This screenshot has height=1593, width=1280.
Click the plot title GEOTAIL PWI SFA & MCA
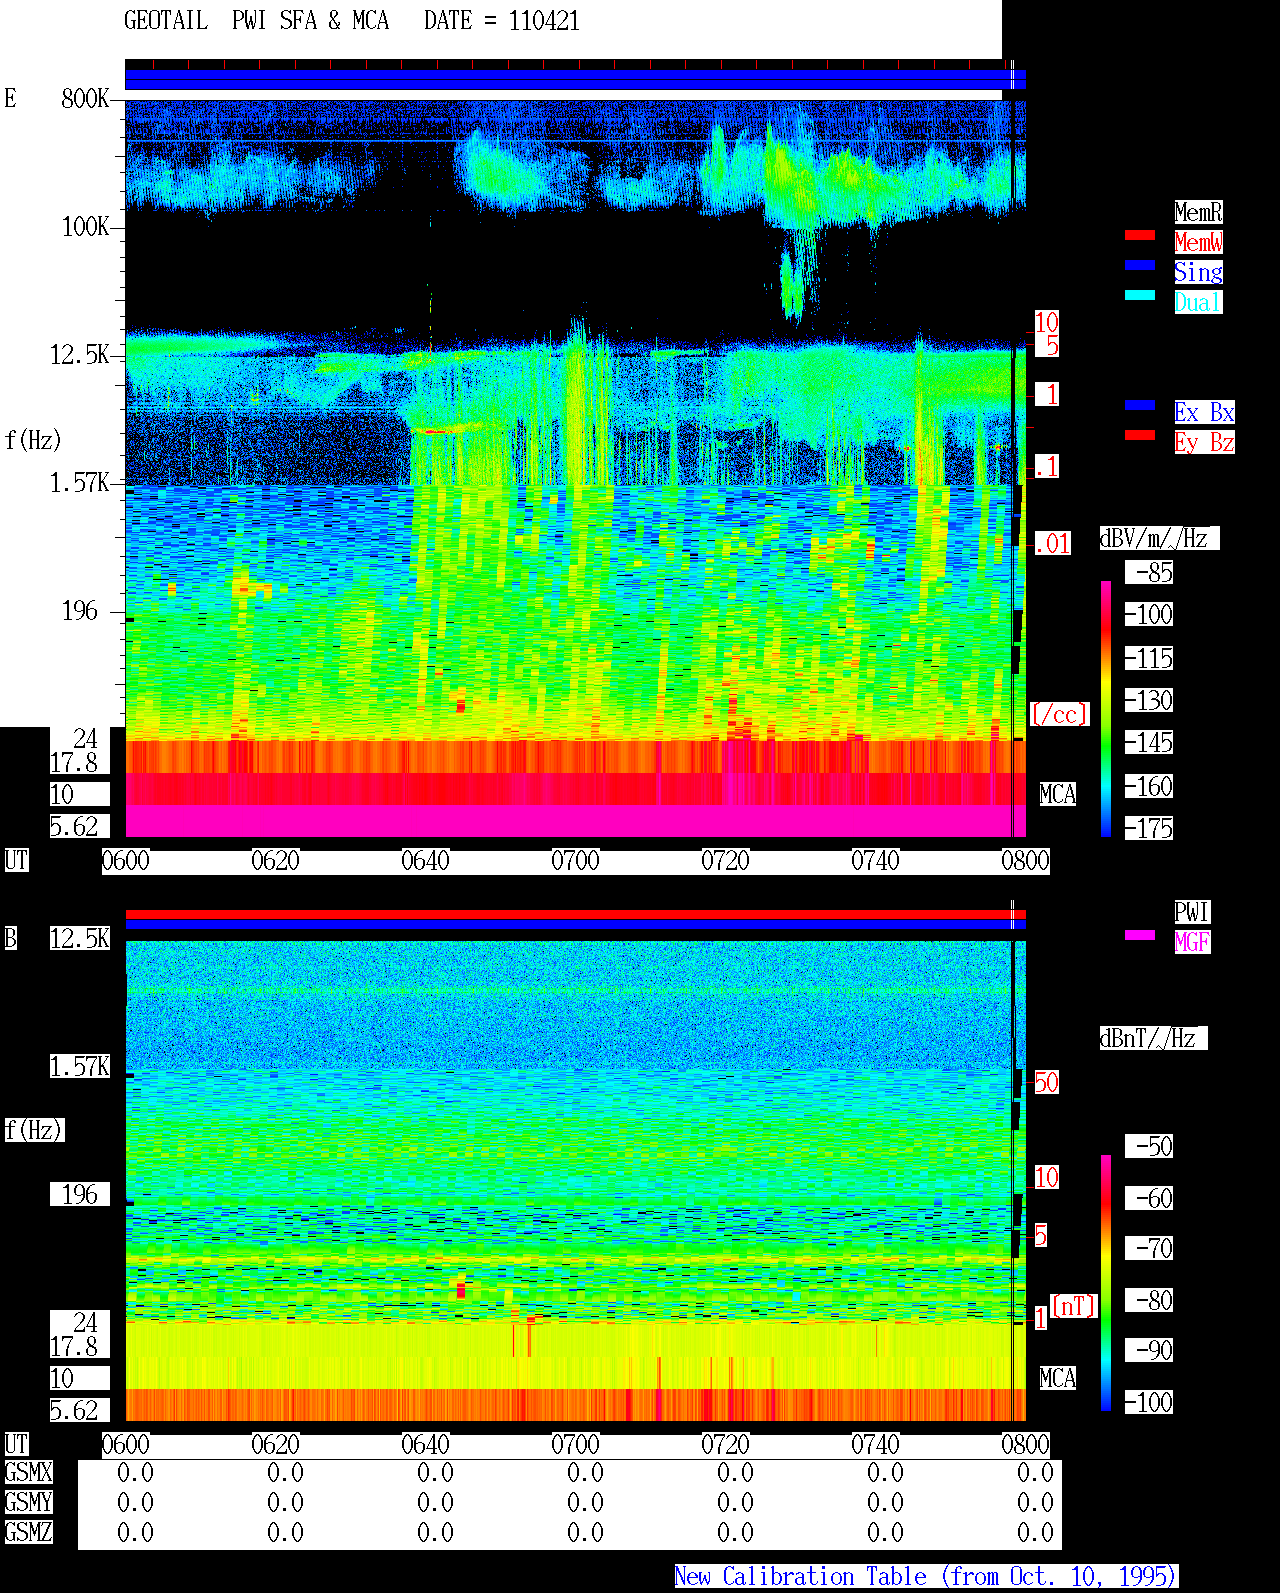click(x=256, y=21)
